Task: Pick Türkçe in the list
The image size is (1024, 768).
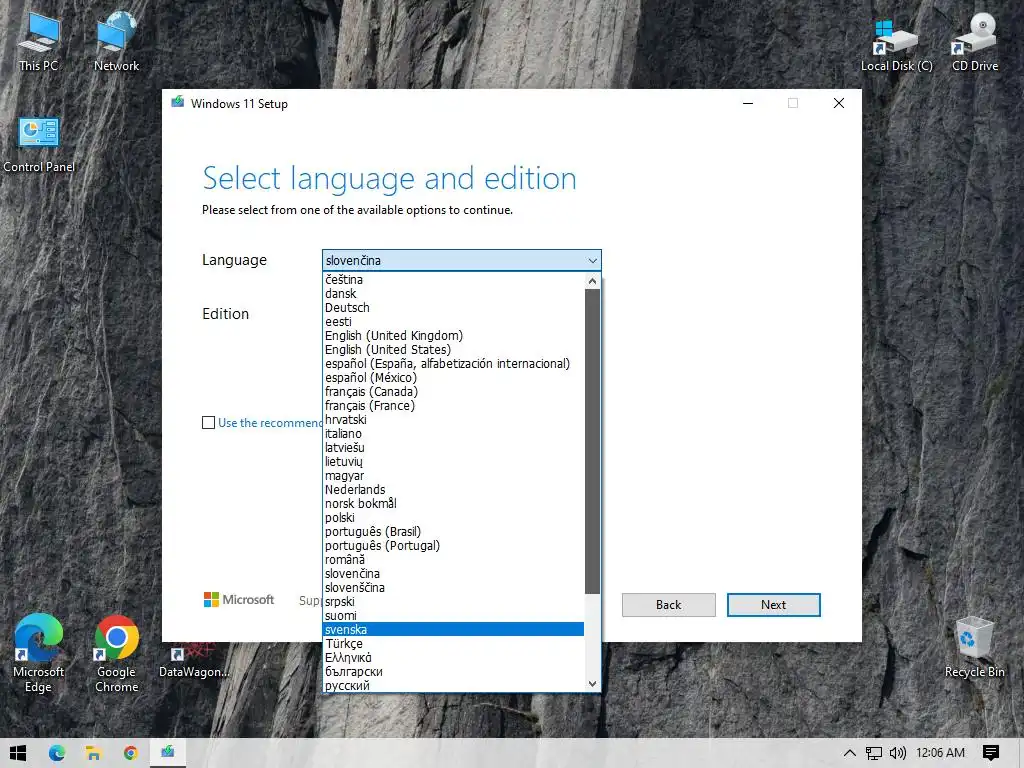Action: pos(454,644)
